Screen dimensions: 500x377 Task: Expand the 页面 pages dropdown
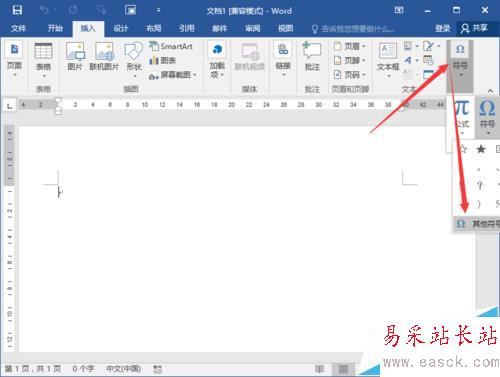(x=14, y=60)
